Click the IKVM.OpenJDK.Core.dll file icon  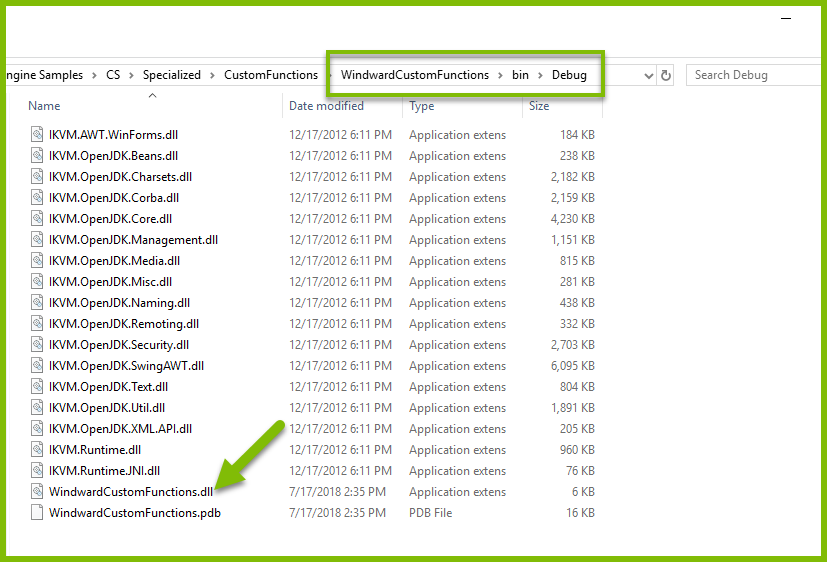point(37,219)
